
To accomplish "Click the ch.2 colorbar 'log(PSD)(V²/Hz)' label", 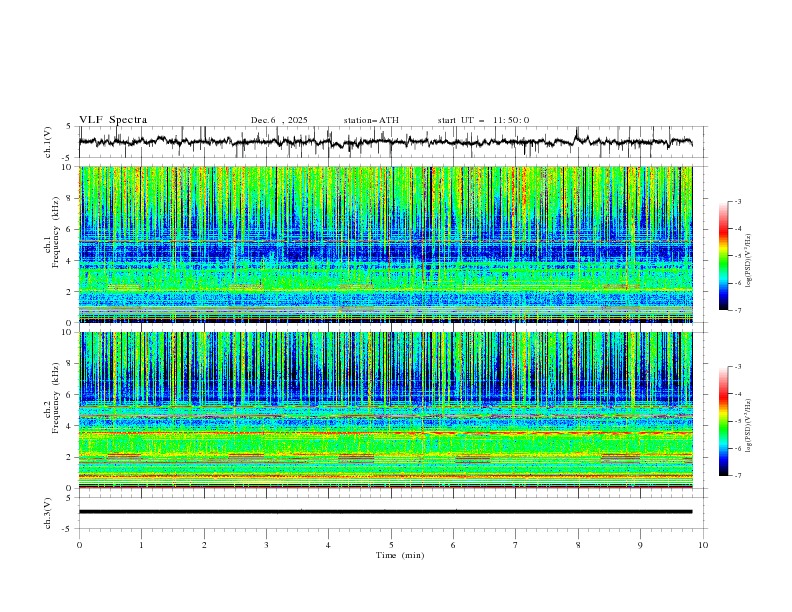I will pos(749,425).
